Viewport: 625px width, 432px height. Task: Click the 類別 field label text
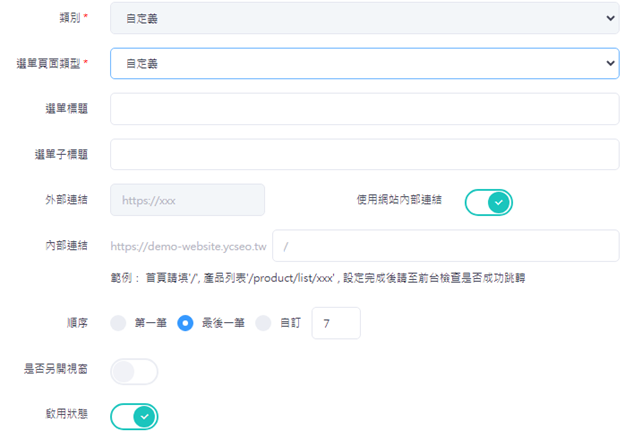coord(68,18)
